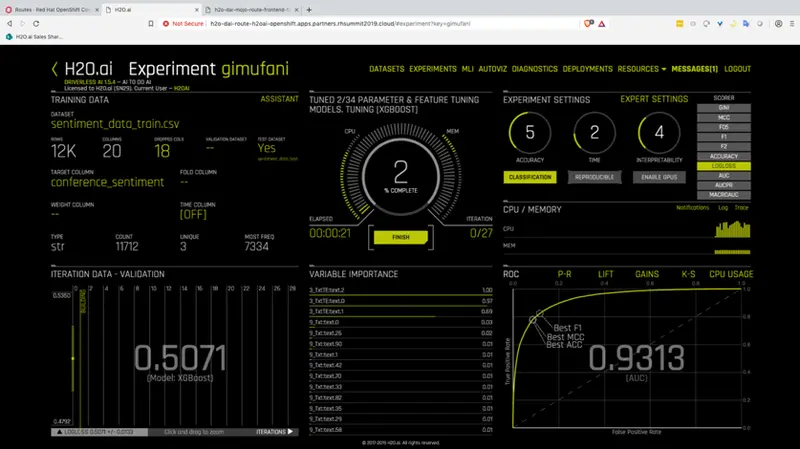Click the Brave rewards triangle icon
This screenshot has width=800, height=449.
coord(602,23)
